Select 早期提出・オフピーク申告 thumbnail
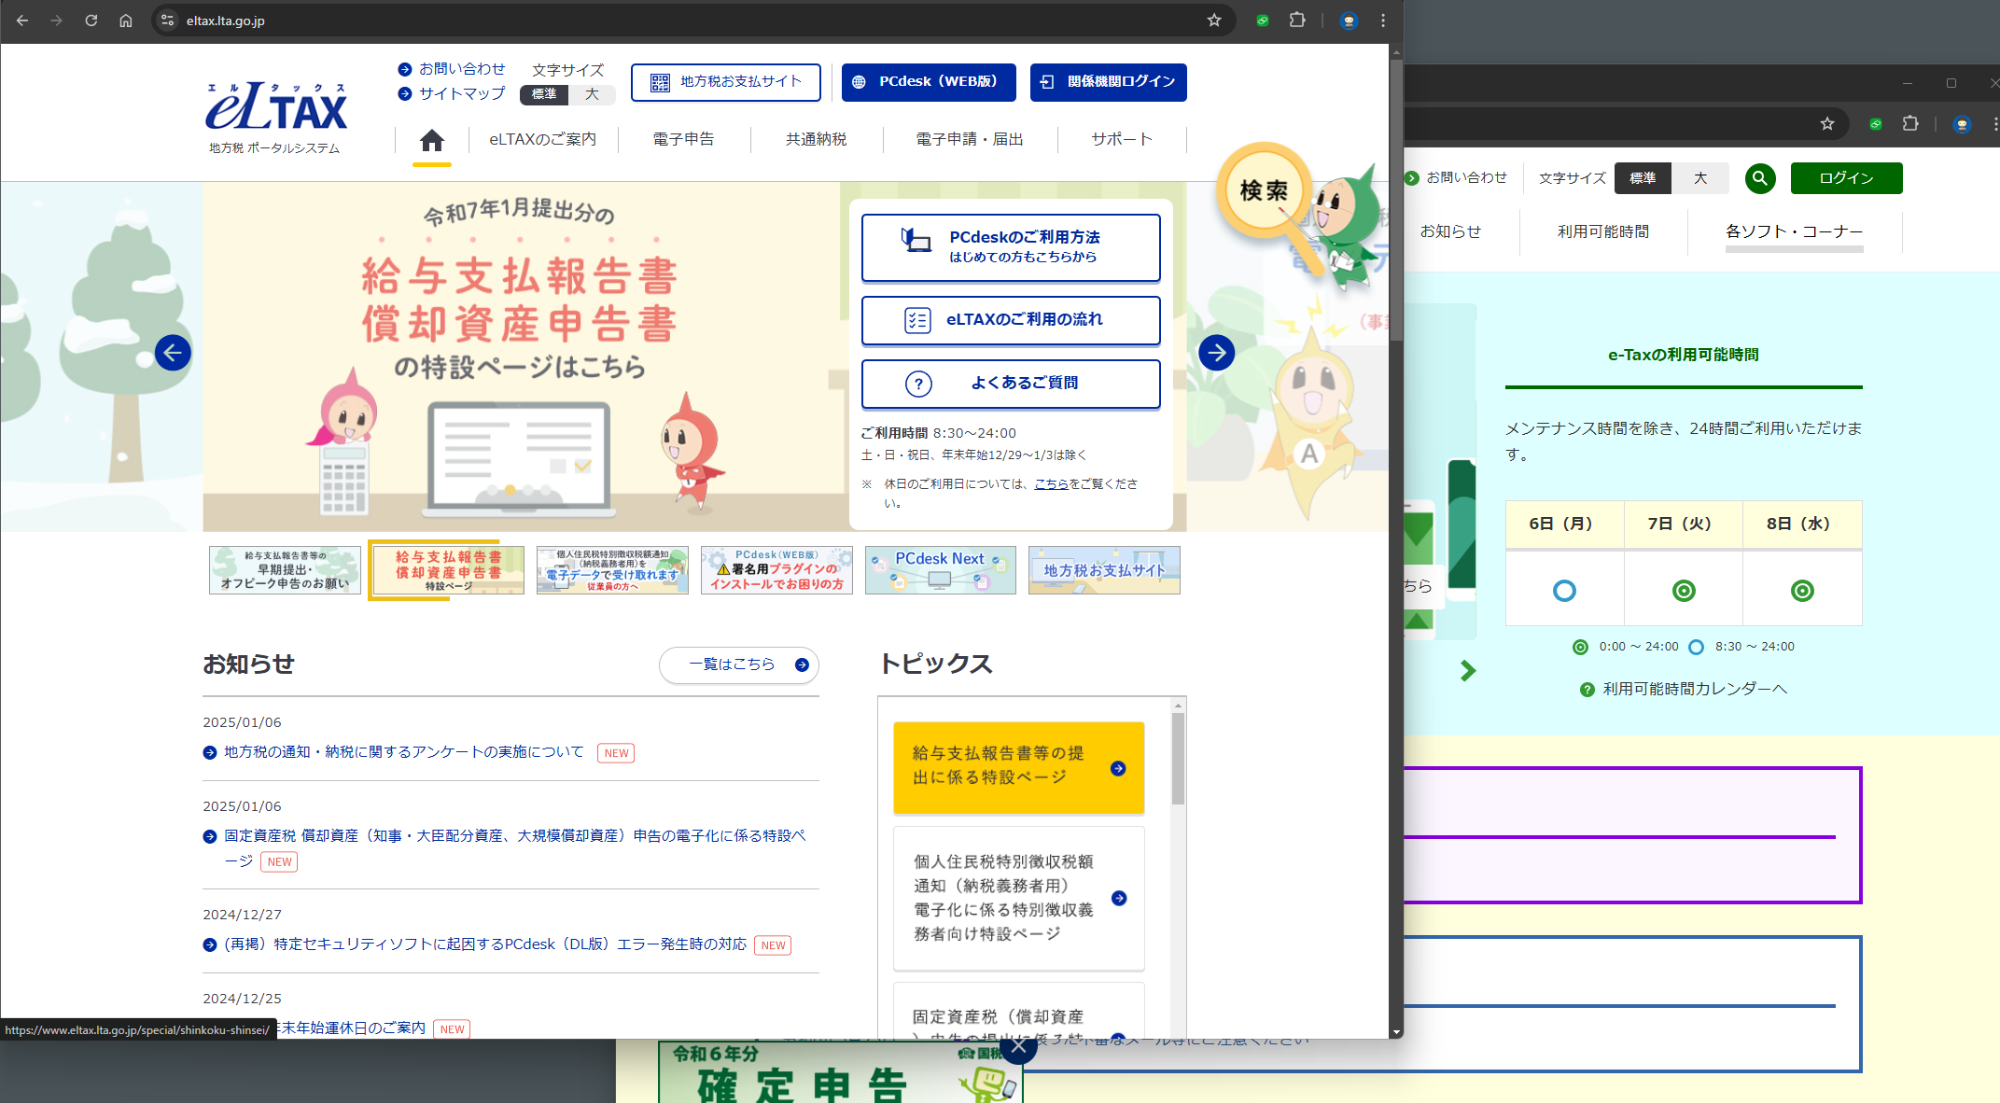 [285, 570]
